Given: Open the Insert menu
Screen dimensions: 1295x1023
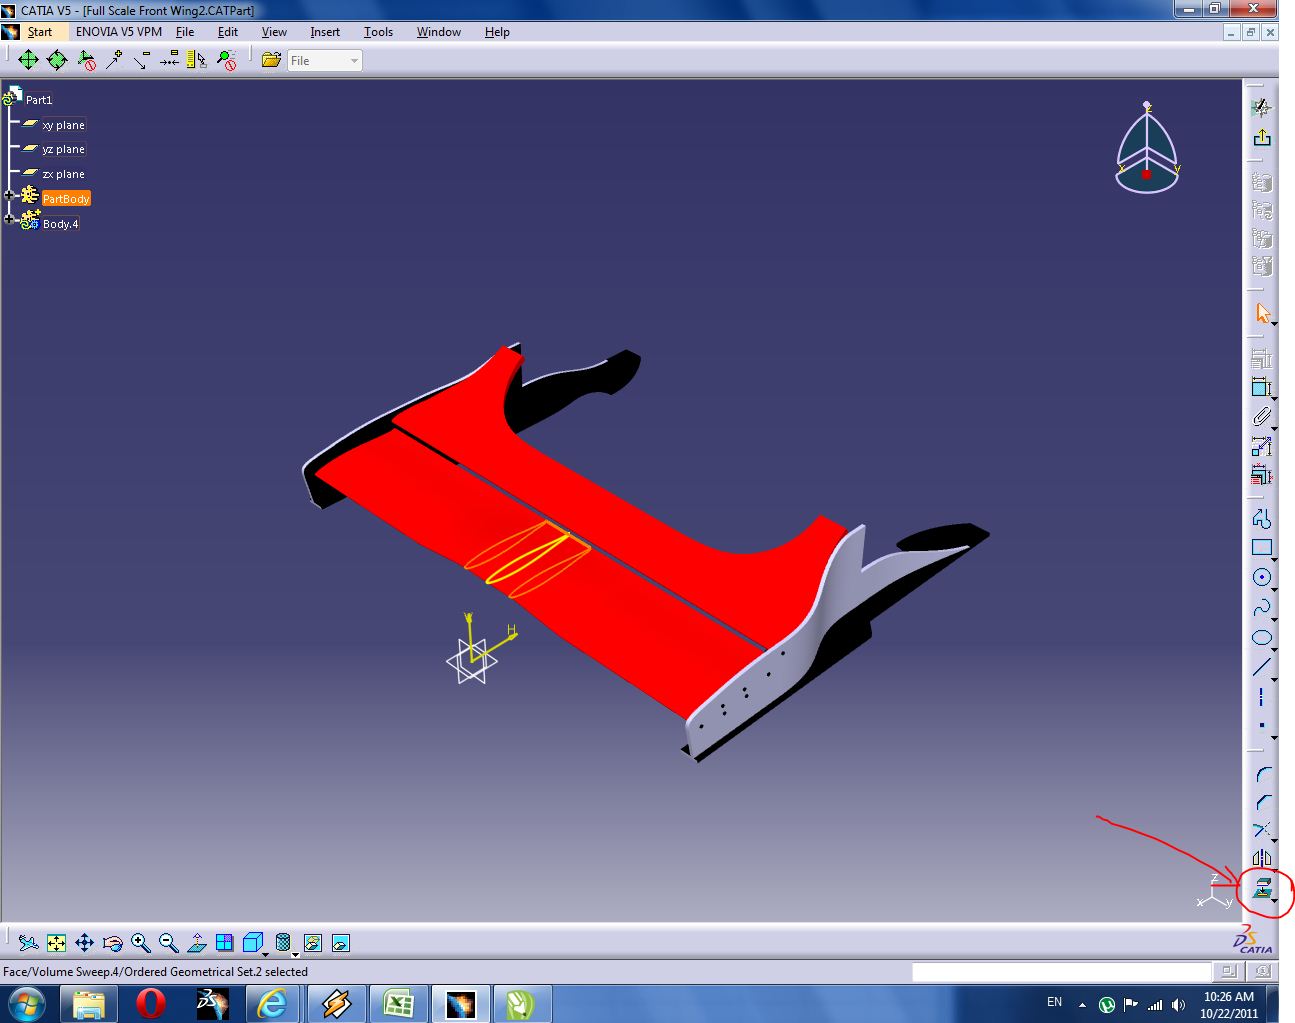Looking at the screenshot, I should click(x=324, y=32).
